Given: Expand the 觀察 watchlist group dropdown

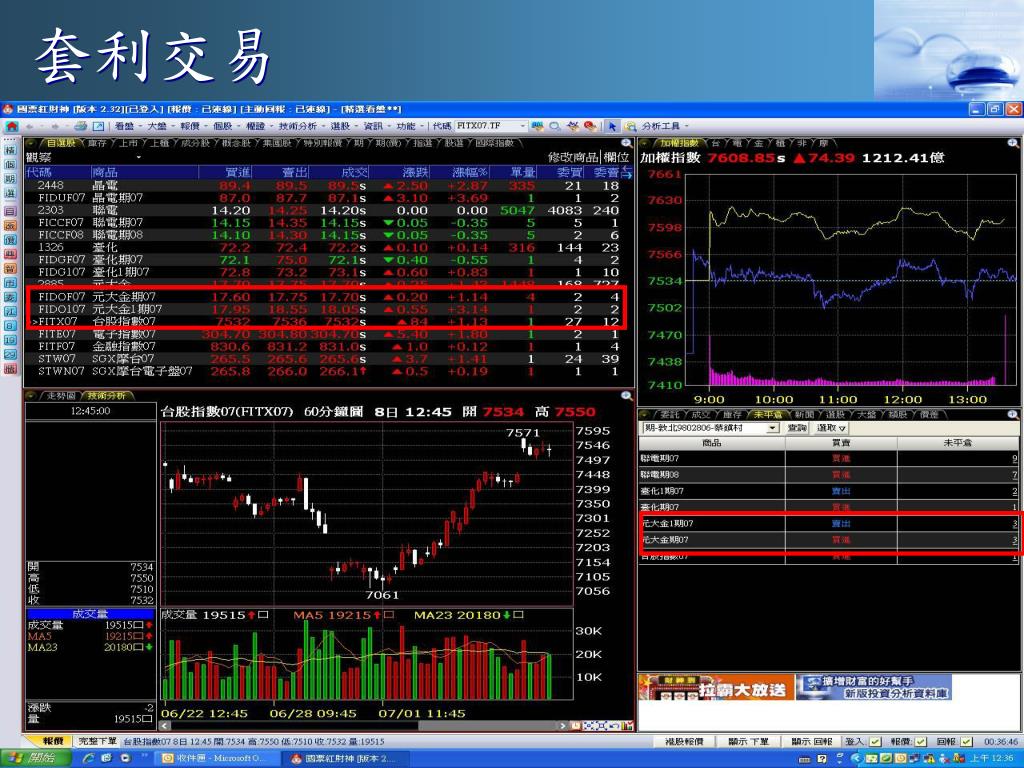Looking at the screenshot, I should coord(138,157).
